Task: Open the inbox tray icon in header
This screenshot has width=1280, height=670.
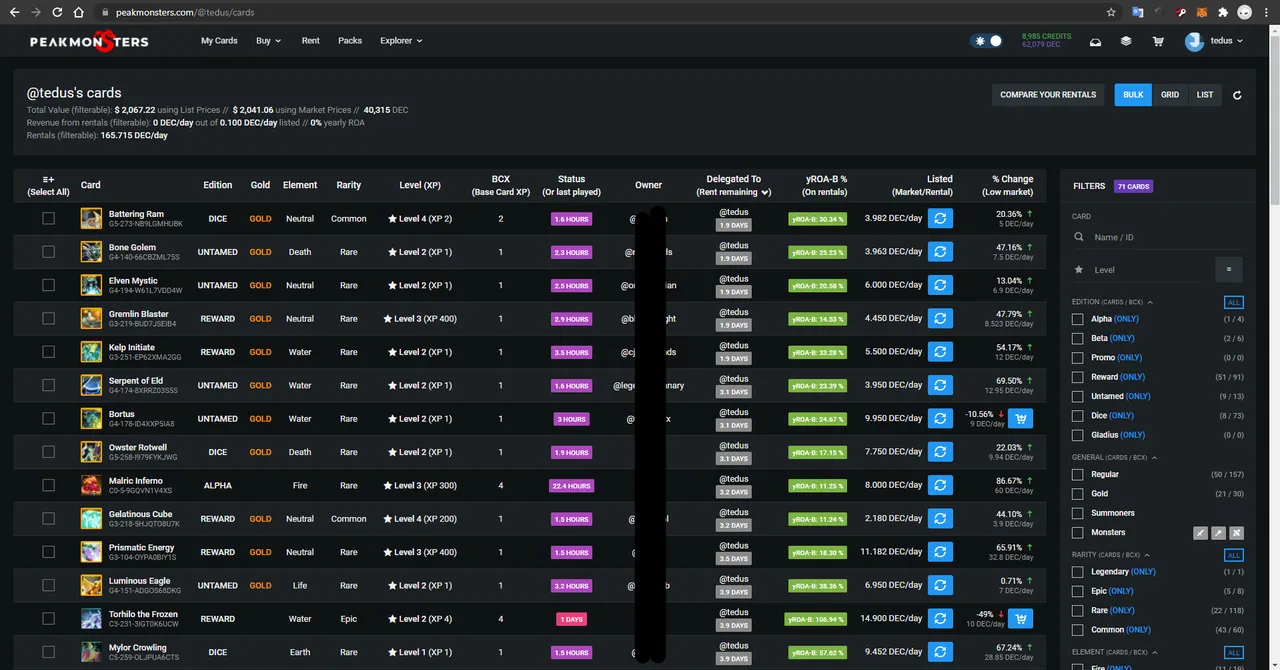Action: pos(1095,41)
